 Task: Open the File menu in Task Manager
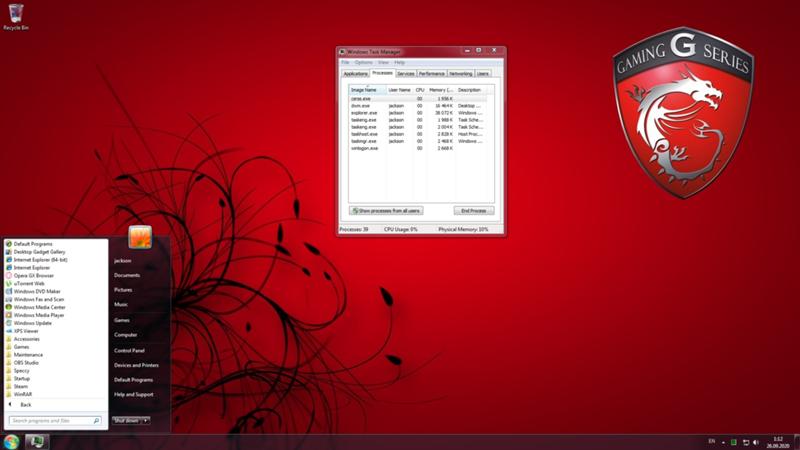(345, 62)
